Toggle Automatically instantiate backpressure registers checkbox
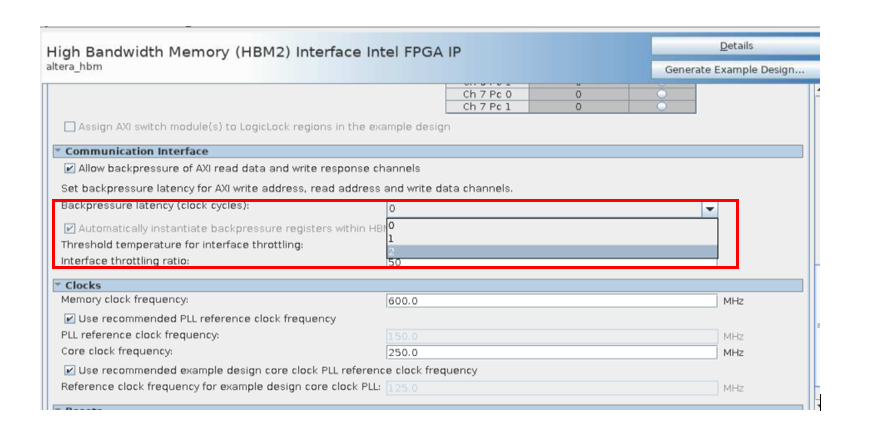The width and height of the screenshot is (869, 445). 70,228
